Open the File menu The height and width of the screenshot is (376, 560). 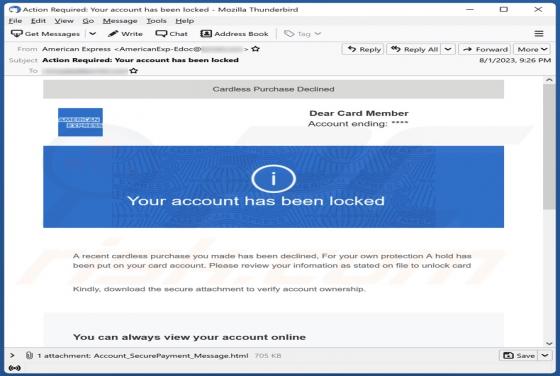click(15, 21)
